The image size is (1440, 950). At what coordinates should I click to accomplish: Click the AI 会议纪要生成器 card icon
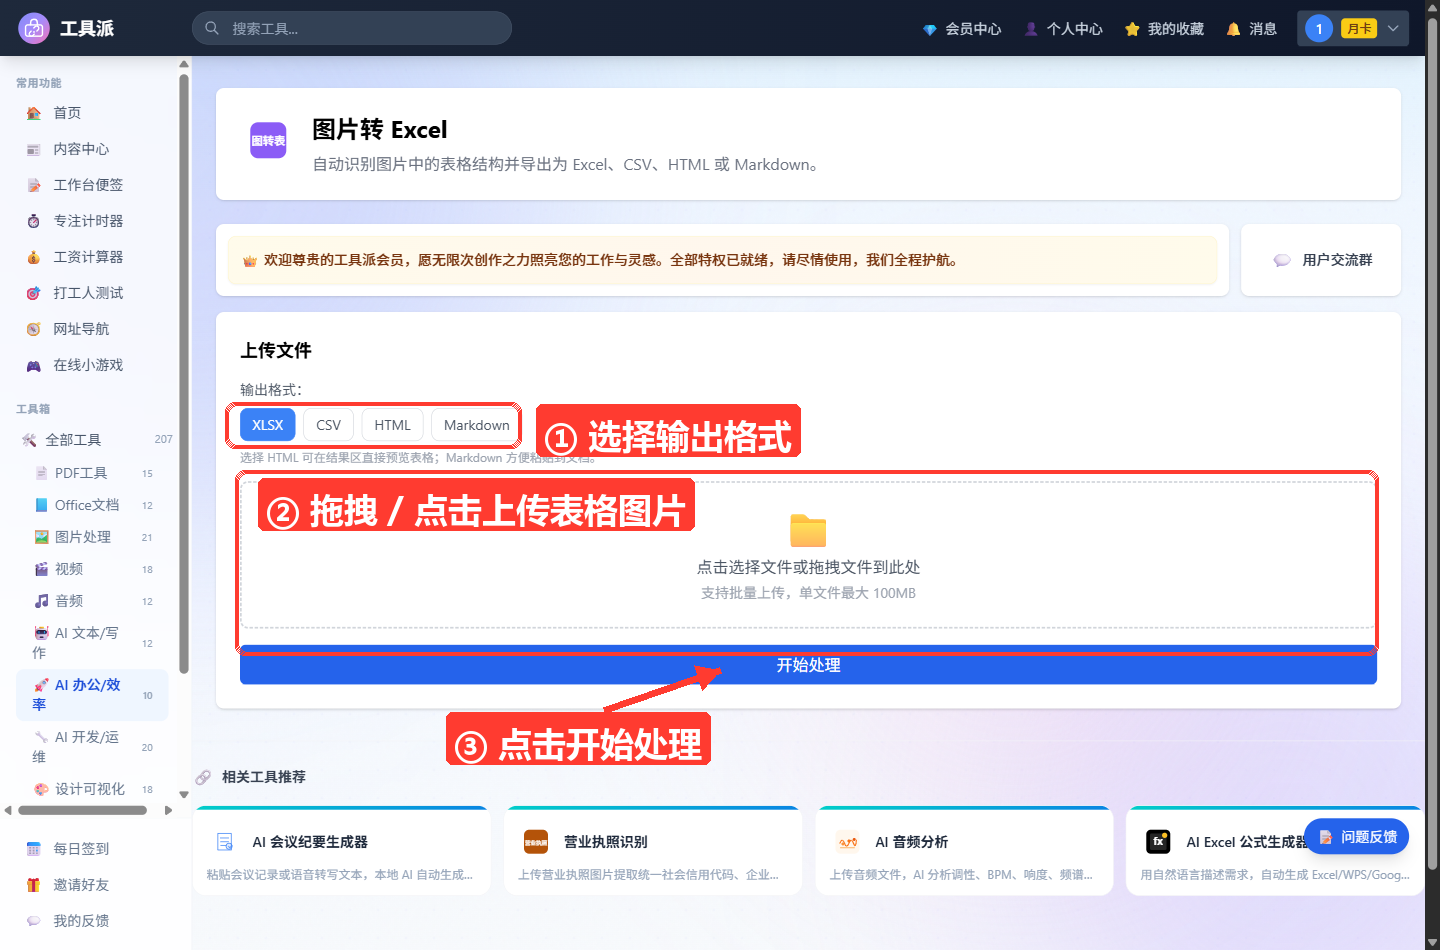(x=225, y=842)
